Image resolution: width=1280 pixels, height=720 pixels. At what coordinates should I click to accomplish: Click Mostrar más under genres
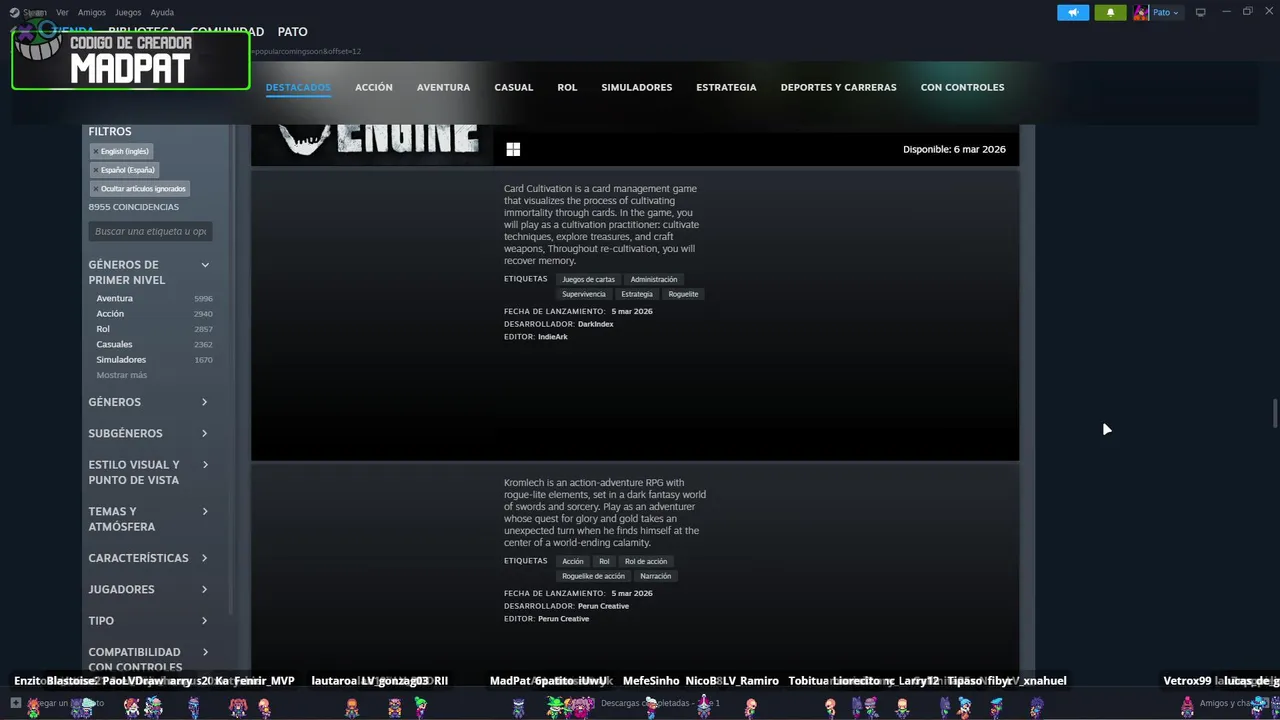(121, 375)
